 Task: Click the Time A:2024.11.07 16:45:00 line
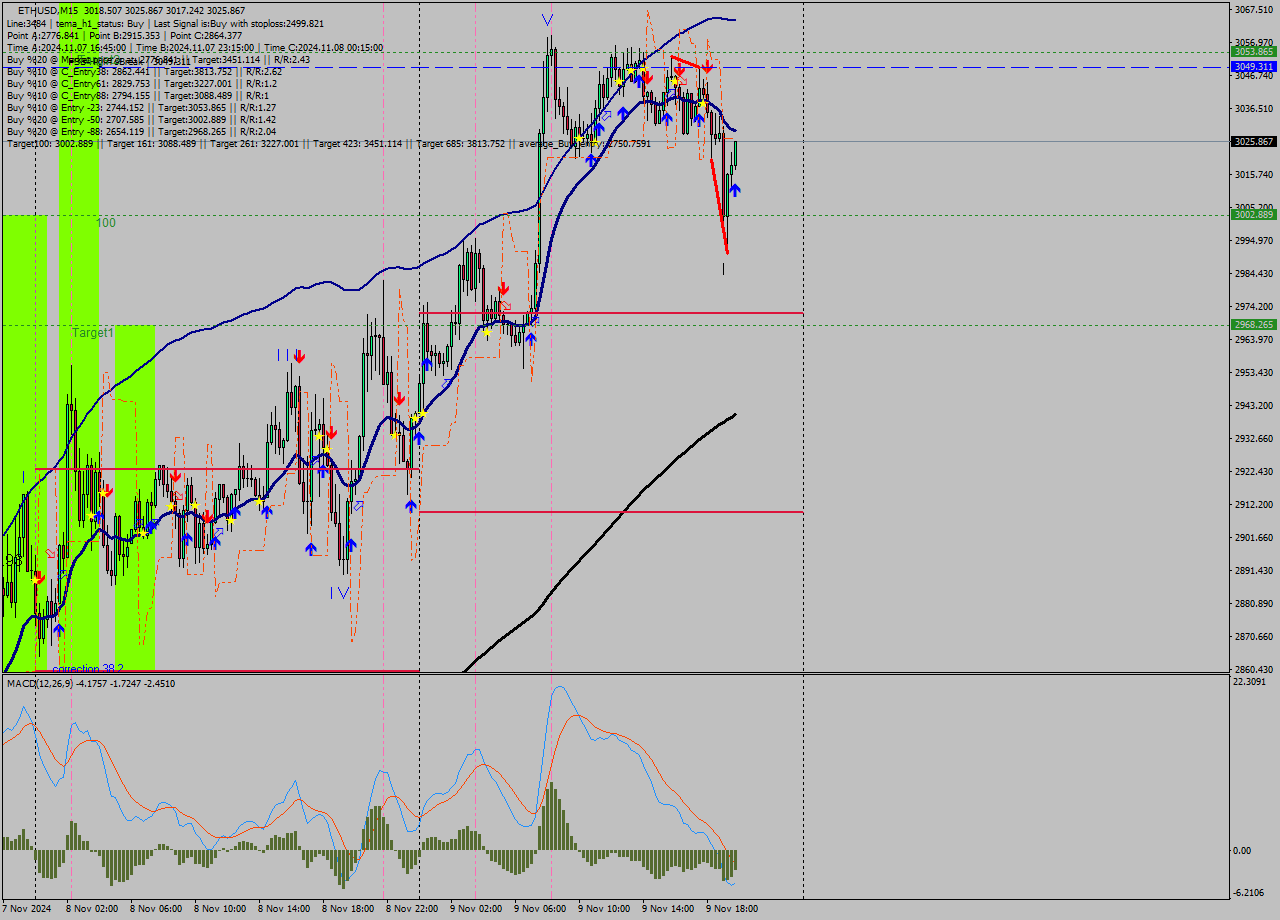click(x=195, y=47)
